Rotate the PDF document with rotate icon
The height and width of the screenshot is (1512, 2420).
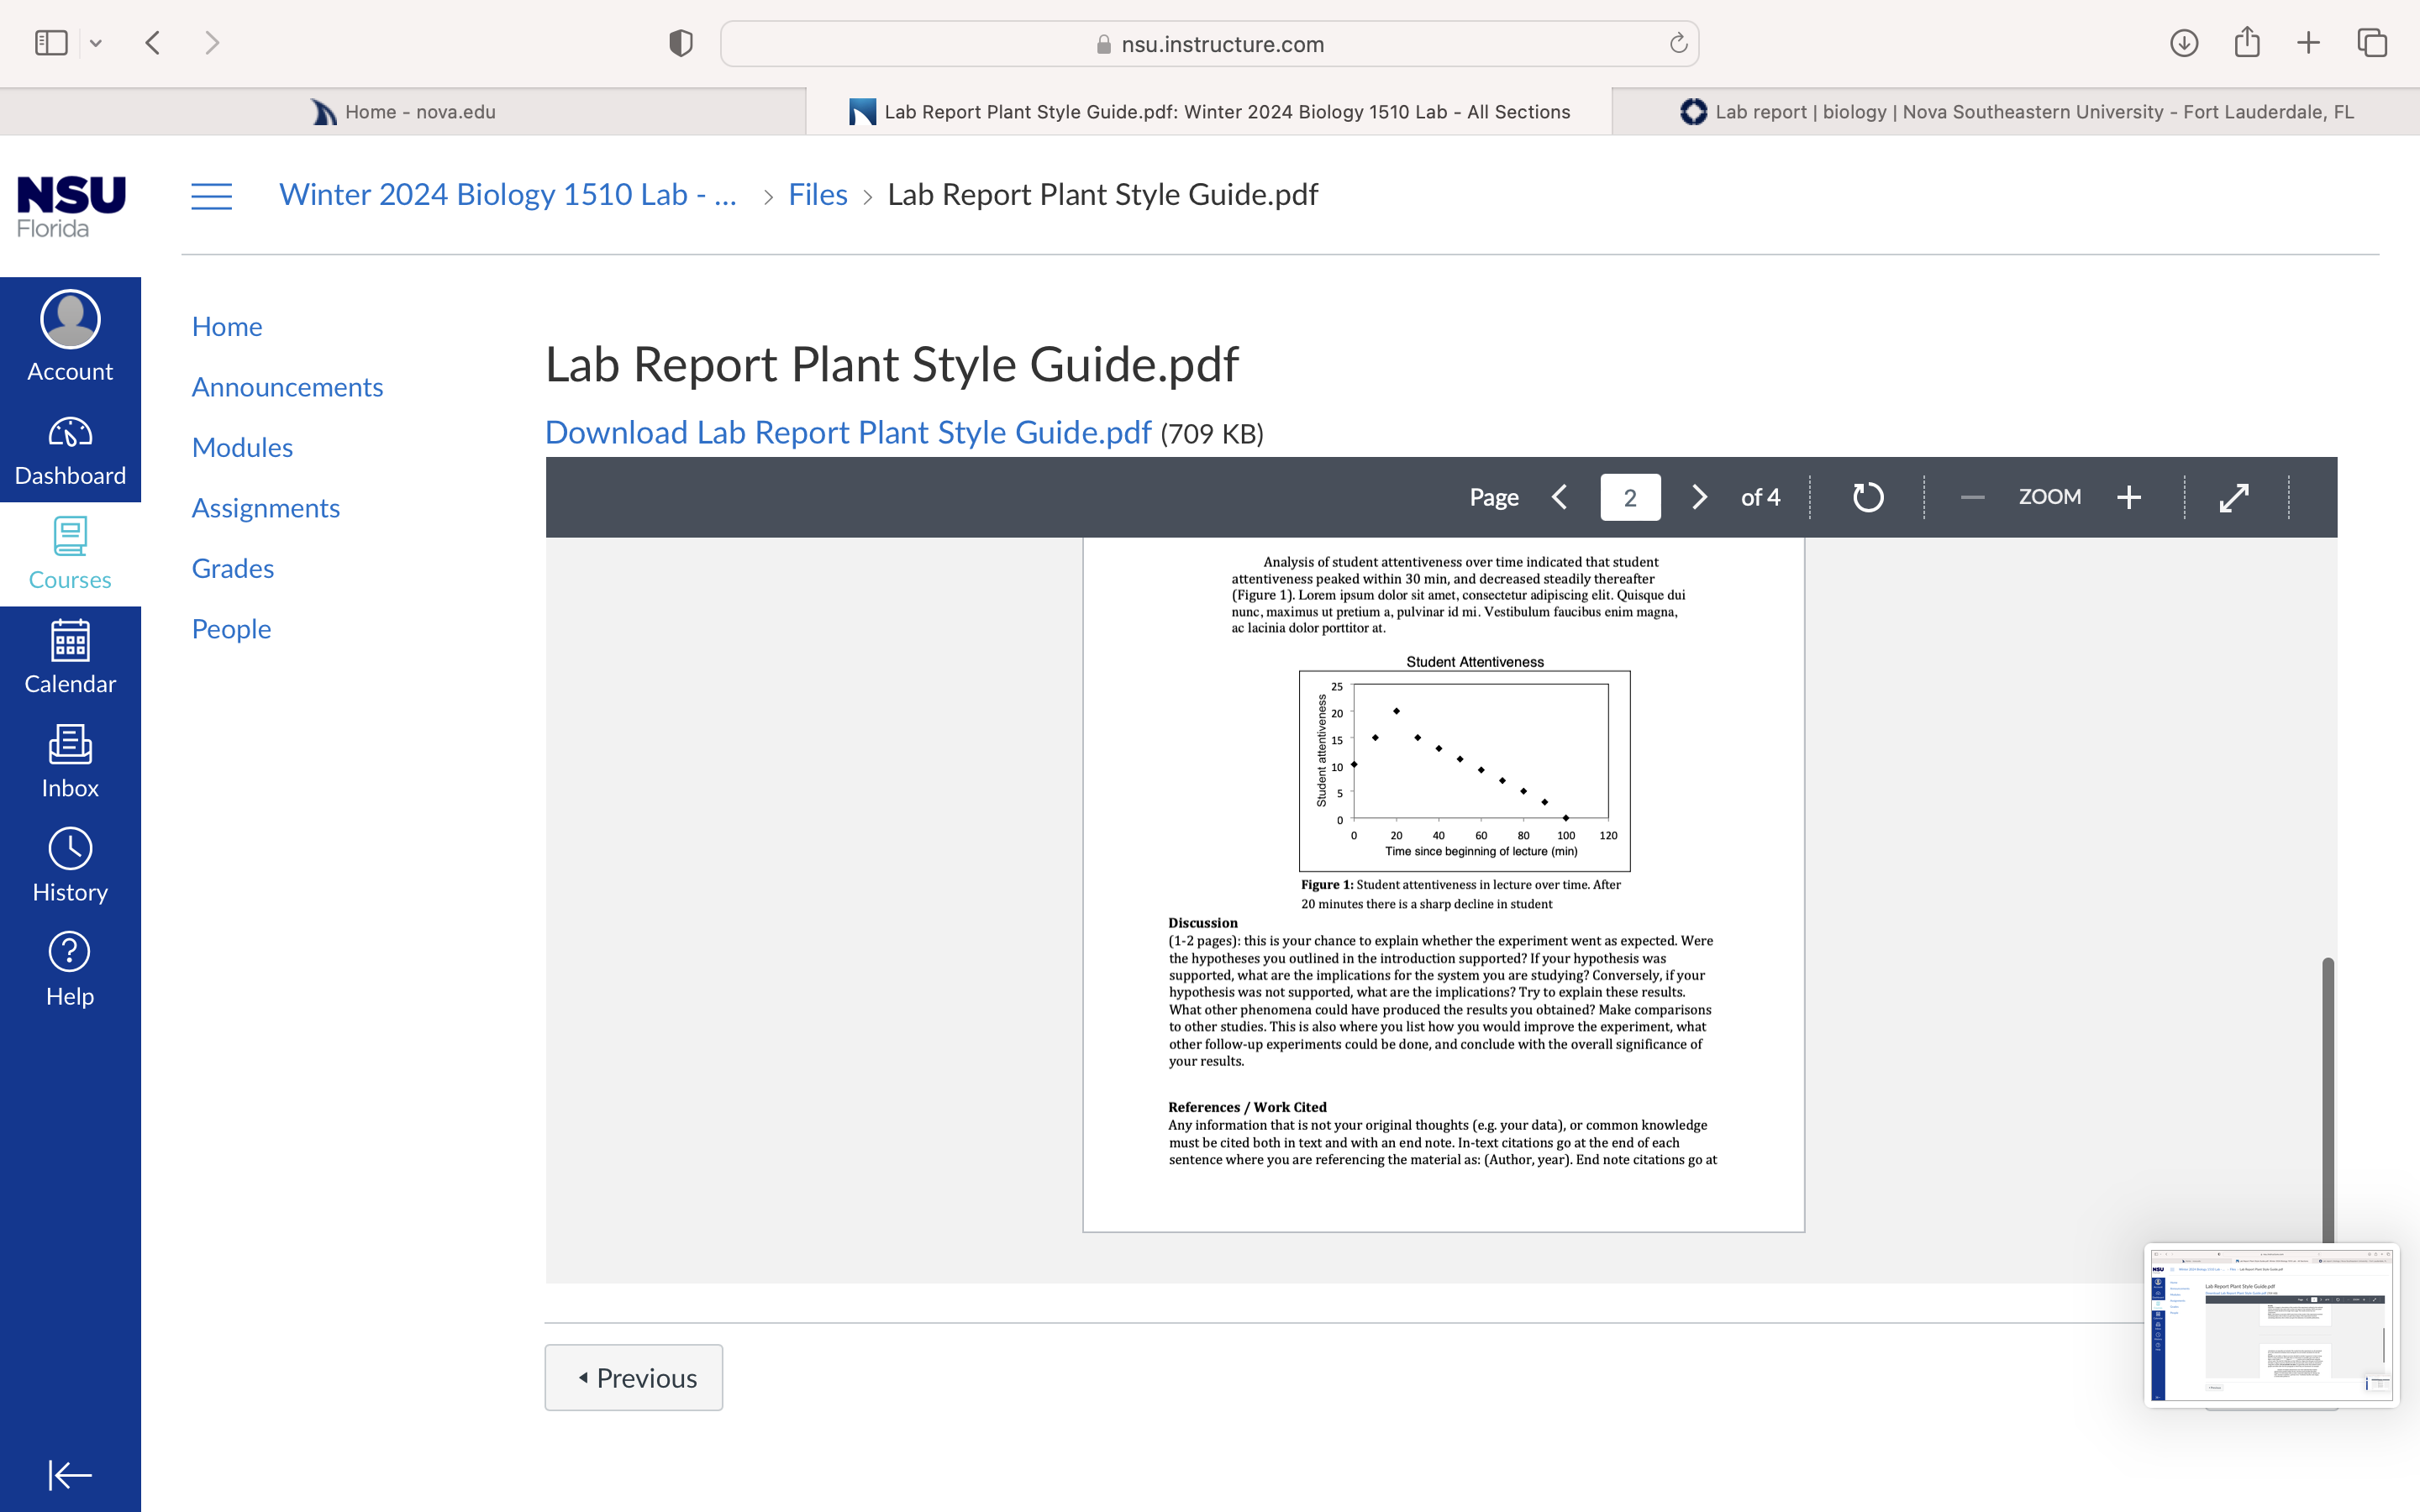click(x=1867, y=497)
